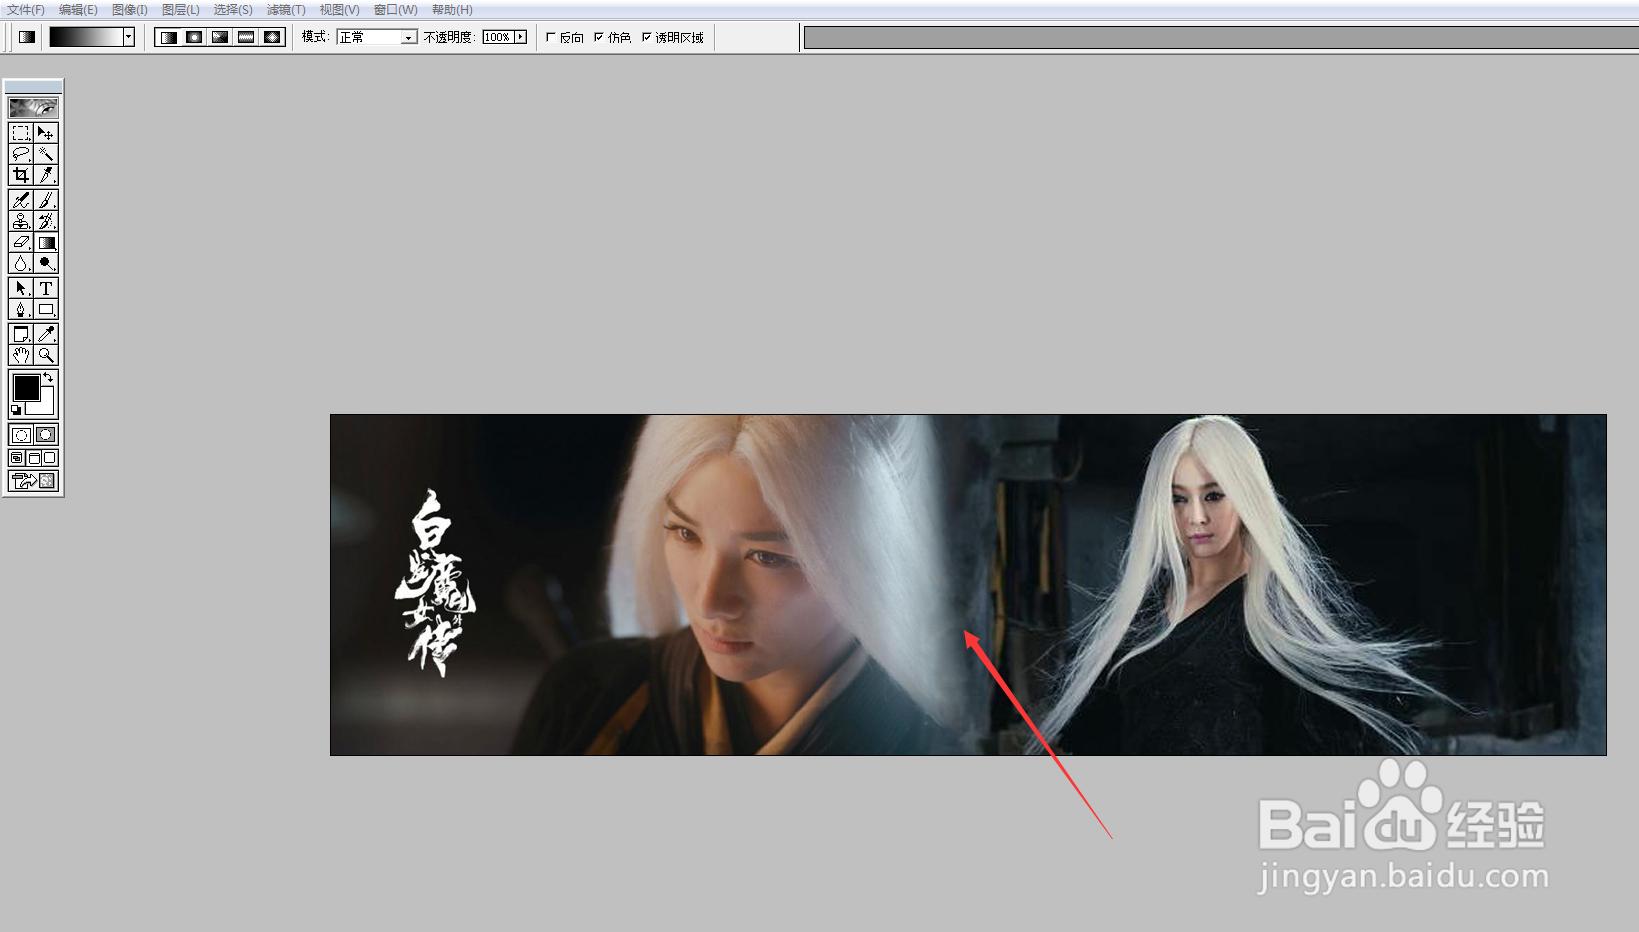This screenshot has width=1639, height=932.
Task: Jump to ImageReady button
Action: [x=33, y=481]
